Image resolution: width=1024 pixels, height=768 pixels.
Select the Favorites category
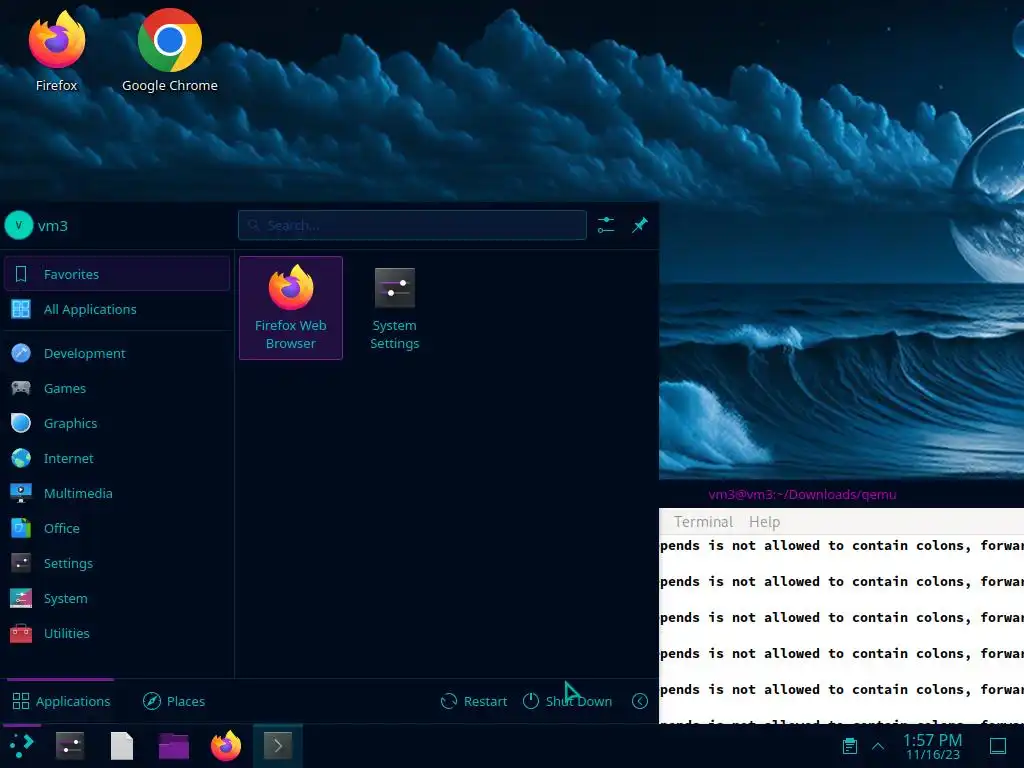[x=117, y=274]
